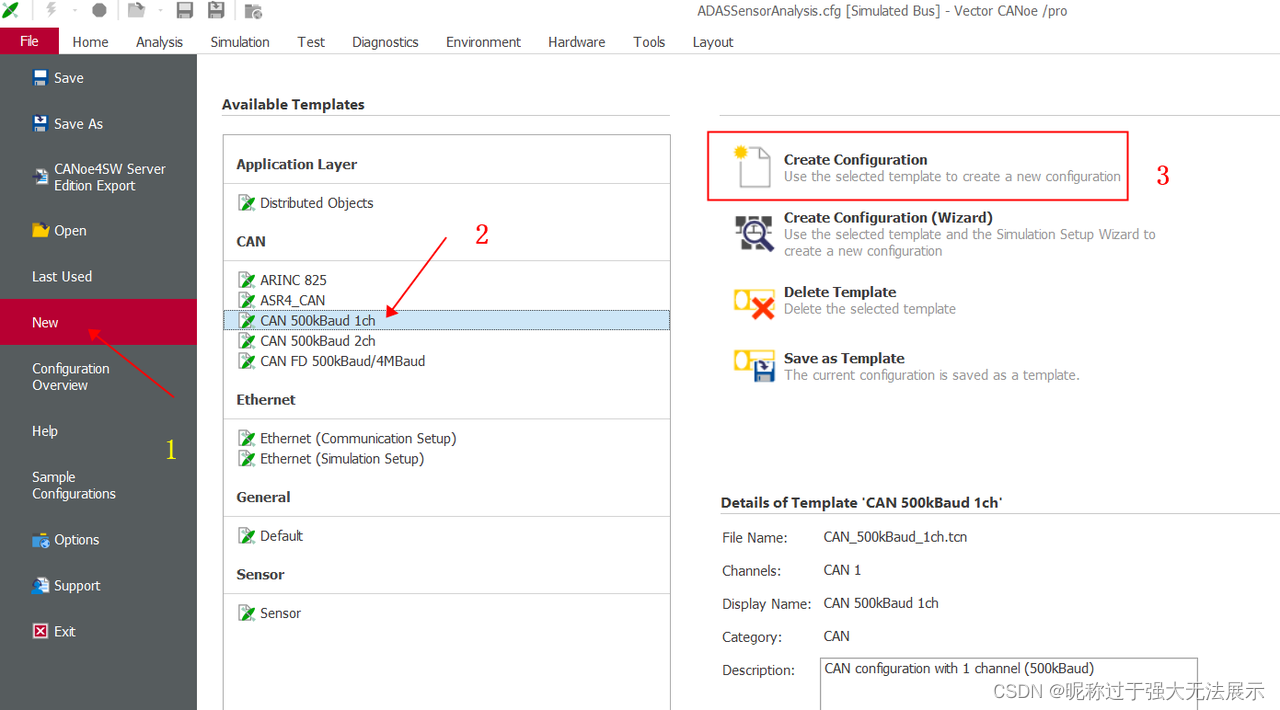Click the Sensor template icon

(x=247, y=613)
